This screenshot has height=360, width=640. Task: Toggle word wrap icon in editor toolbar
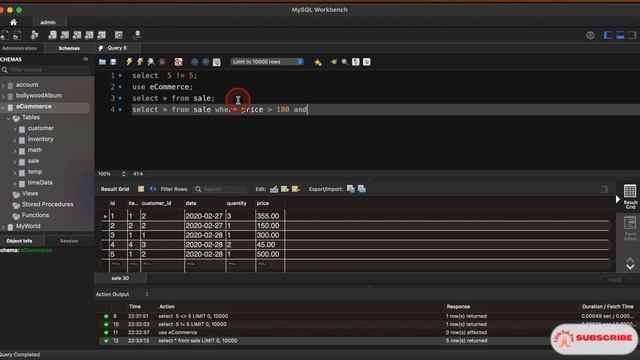click(367, 62)
